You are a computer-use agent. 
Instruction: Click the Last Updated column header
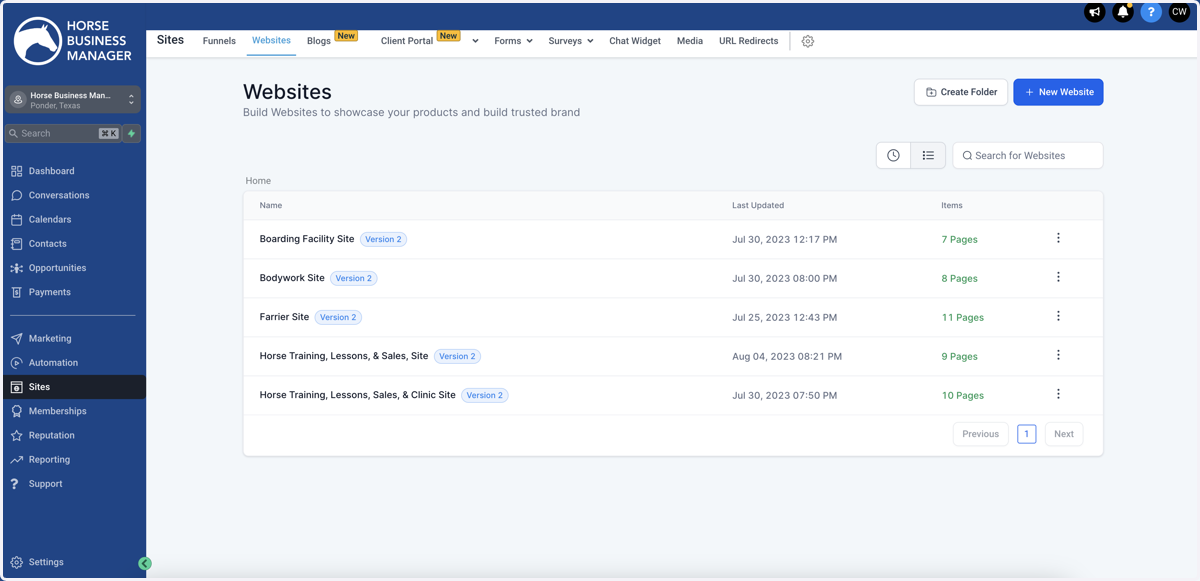(x=758, y=205)
